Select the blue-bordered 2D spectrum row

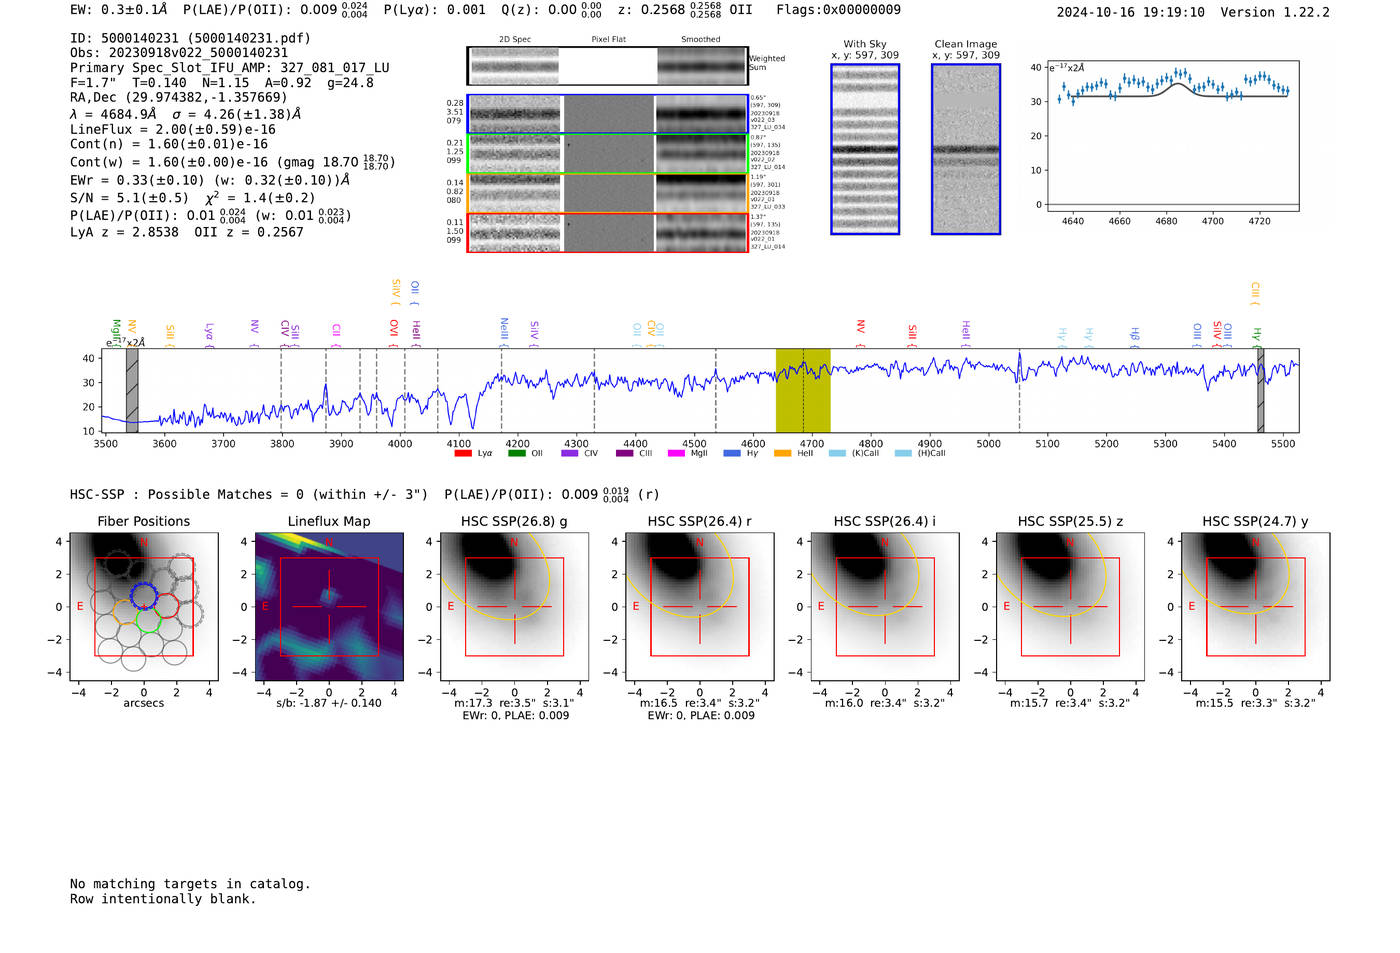[x=608, y=114]
